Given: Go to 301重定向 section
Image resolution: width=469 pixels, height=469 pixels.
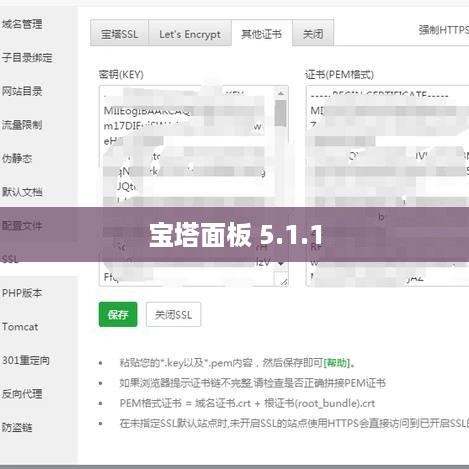Looking at the screenshot, I should click(26, 360).
